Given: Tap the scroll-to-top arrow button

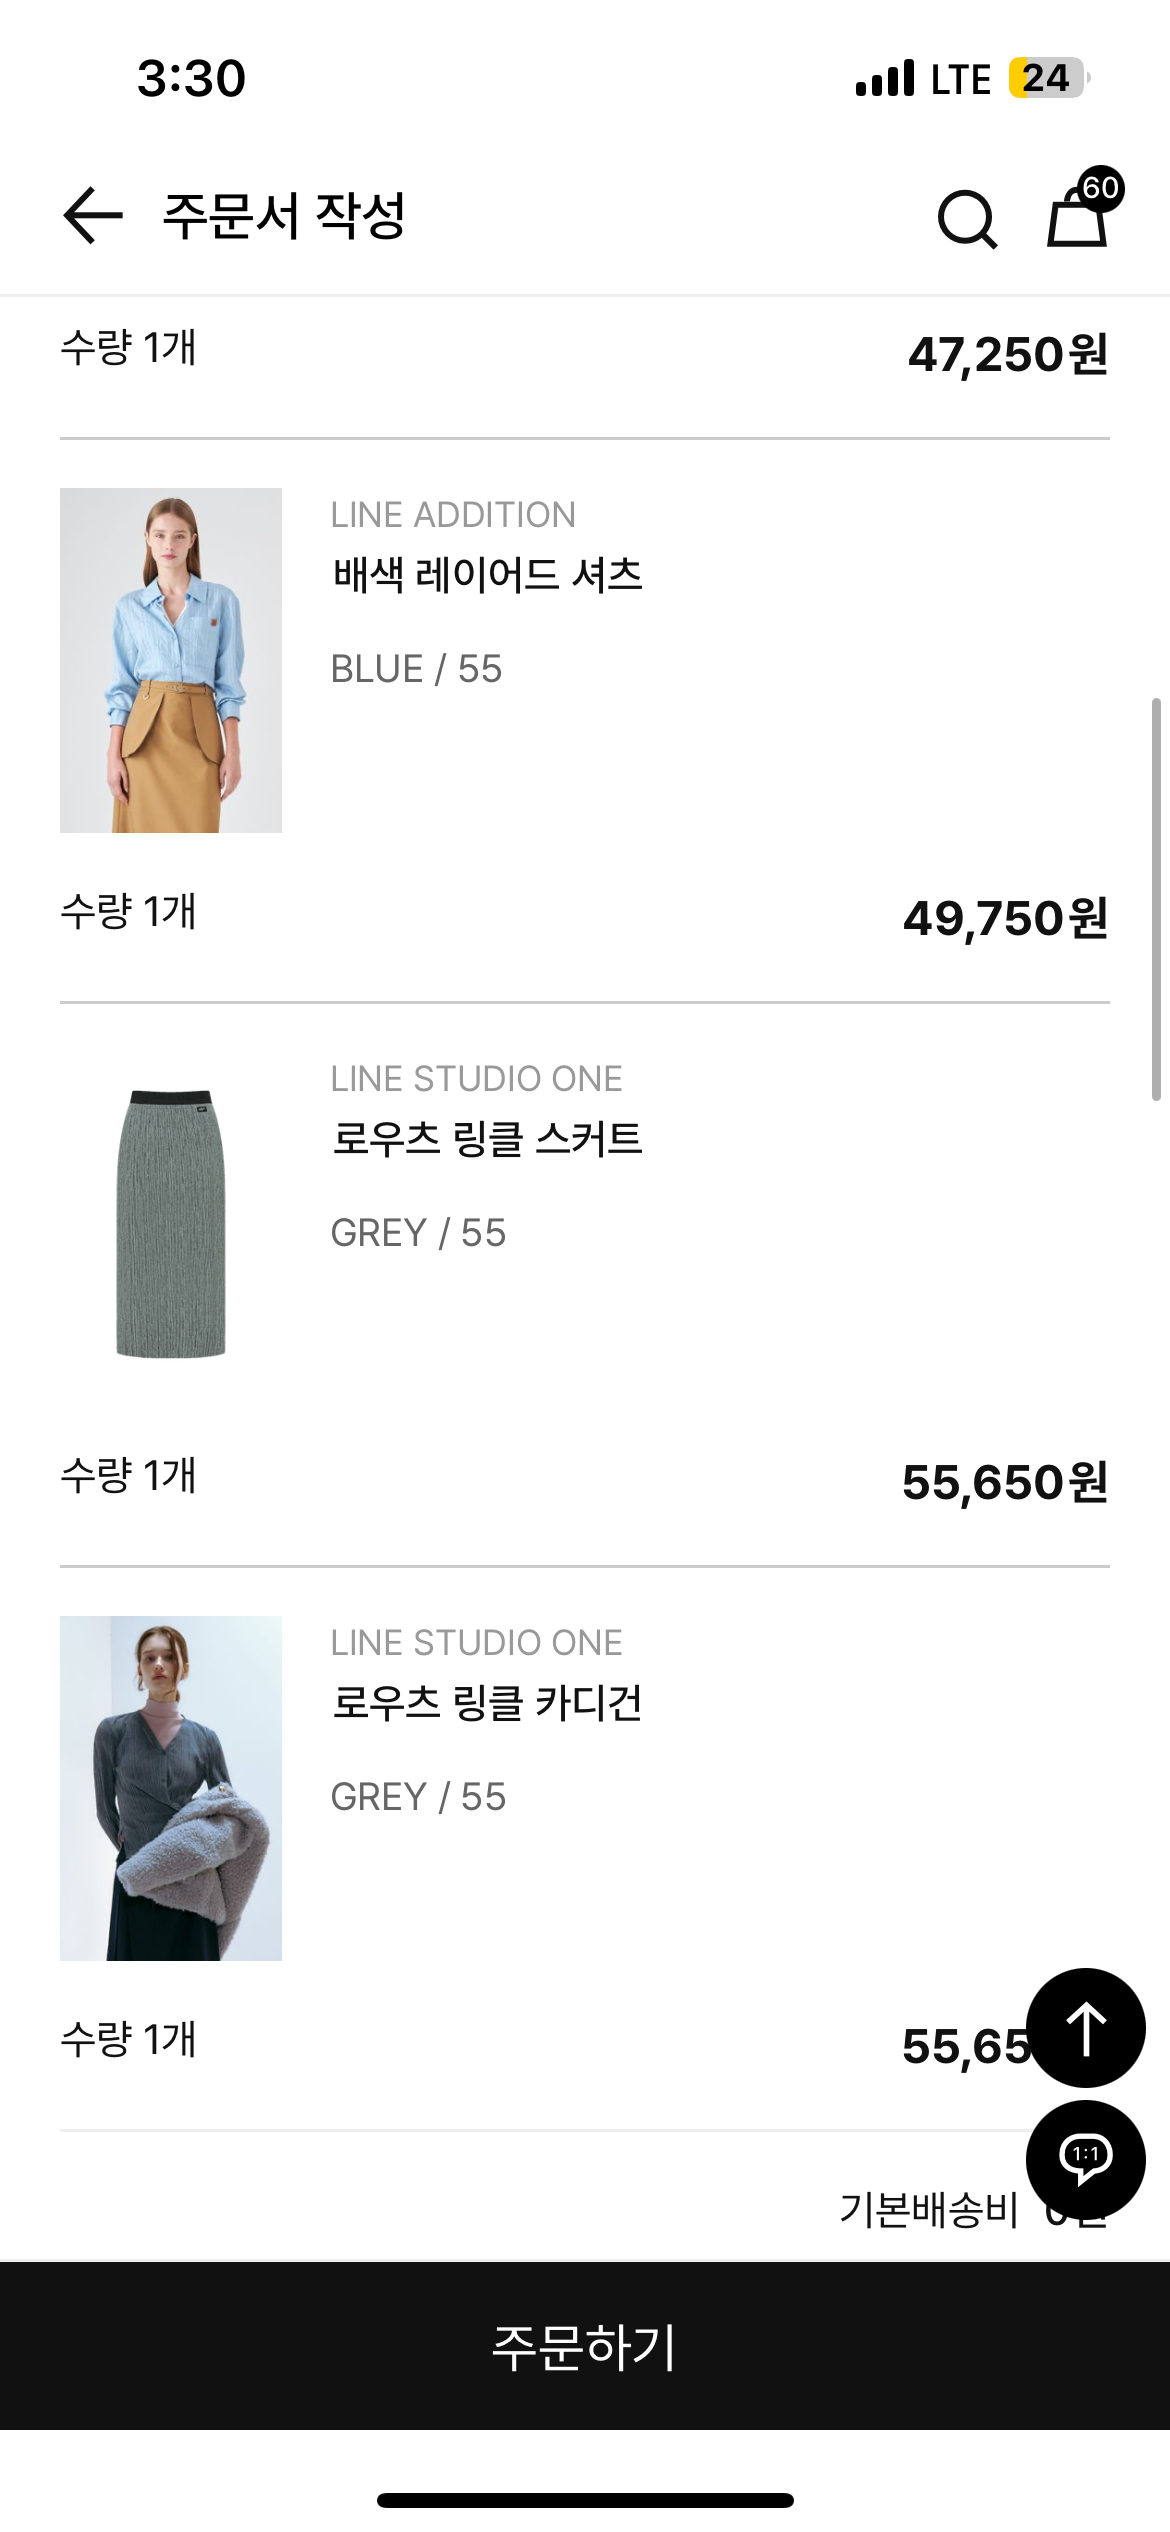Looking at the screenshot, I should click(x=1086, y=2028).
